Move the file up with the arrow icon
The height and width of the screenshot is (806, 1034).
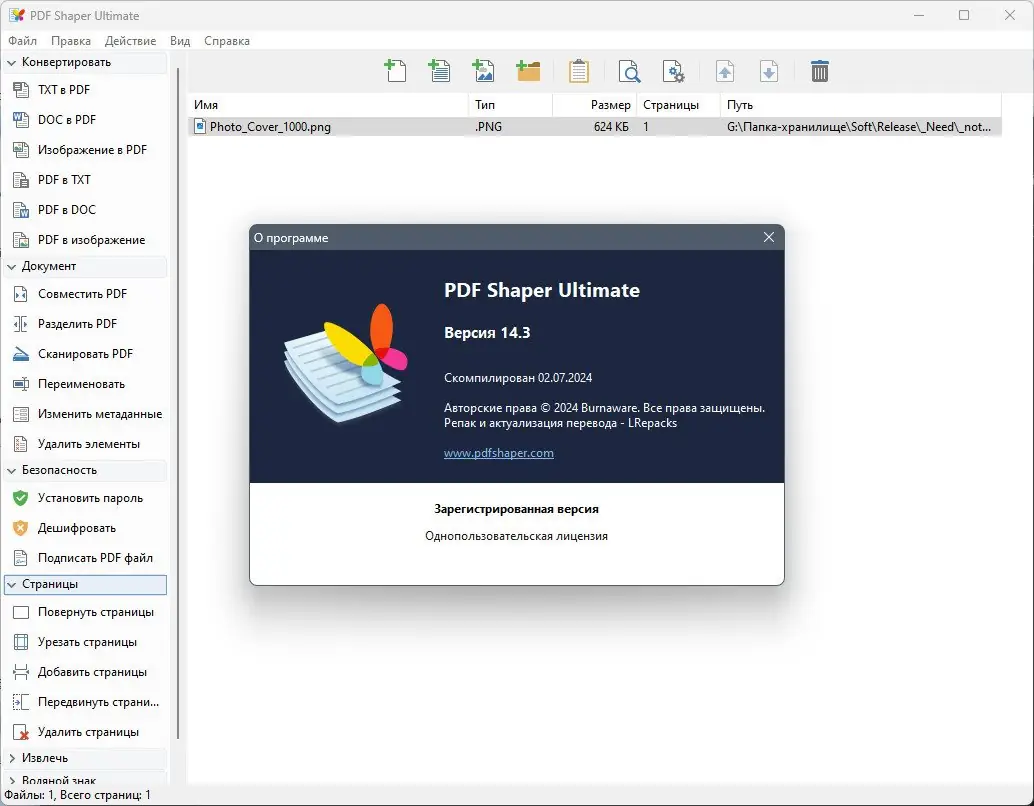click(725, 71)
